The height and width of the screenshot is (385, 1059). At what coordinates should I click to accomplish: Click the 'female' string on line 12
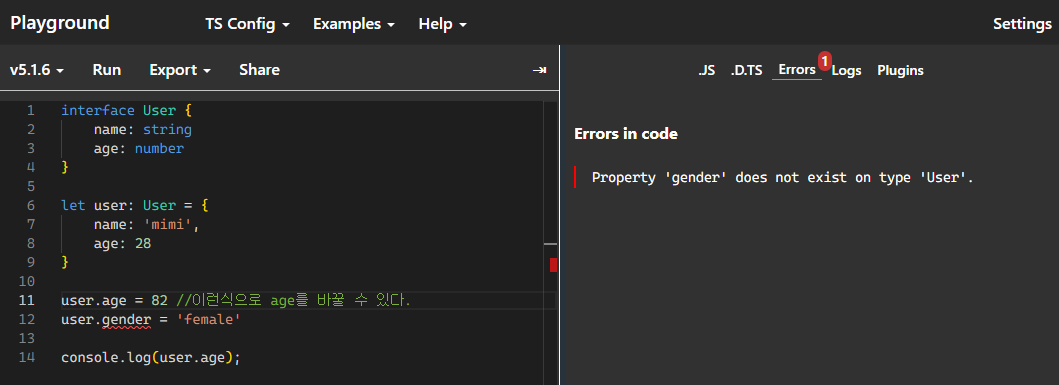[208, 319]
